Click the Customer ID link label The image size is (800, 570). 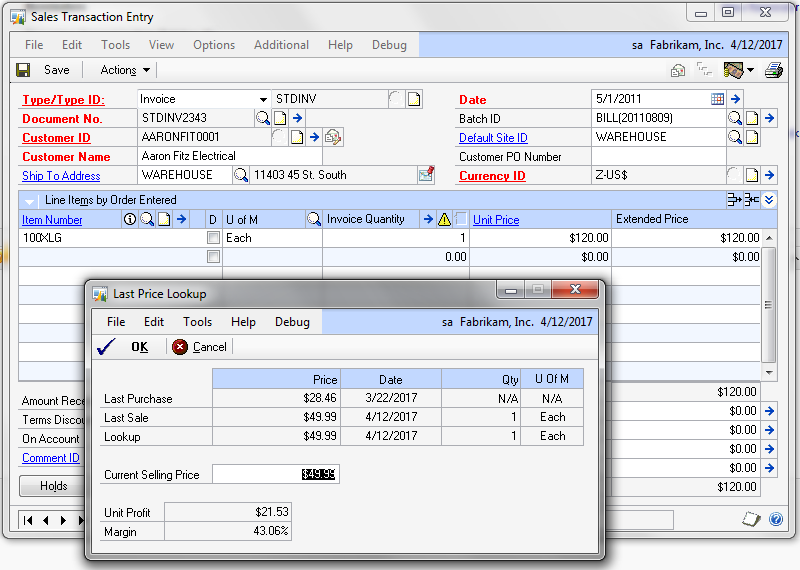pos(56,138)
